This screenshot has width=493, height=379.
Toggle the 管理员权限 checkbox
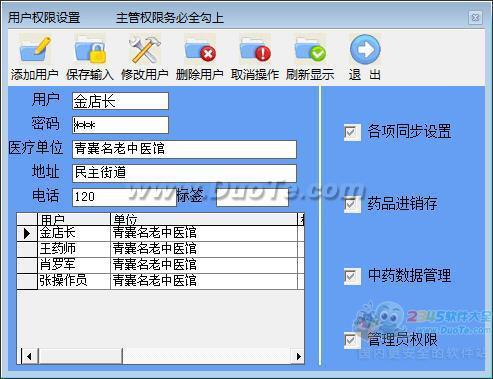tap(352, 340)
